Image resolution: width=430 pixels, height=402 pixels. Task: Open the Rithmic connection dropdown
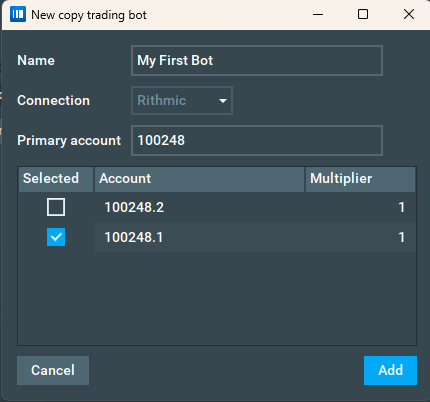click(182, 101)
